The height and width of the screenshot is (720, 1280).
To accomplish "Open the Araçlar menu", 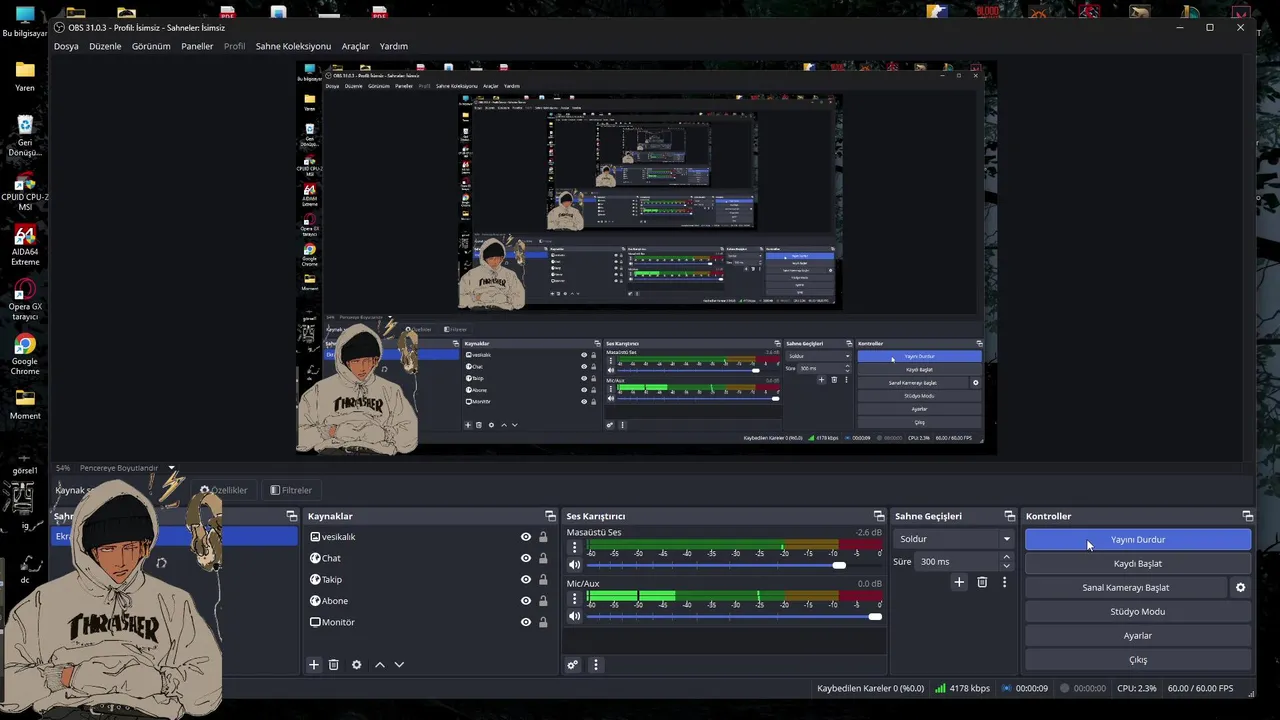I will 355,46.
